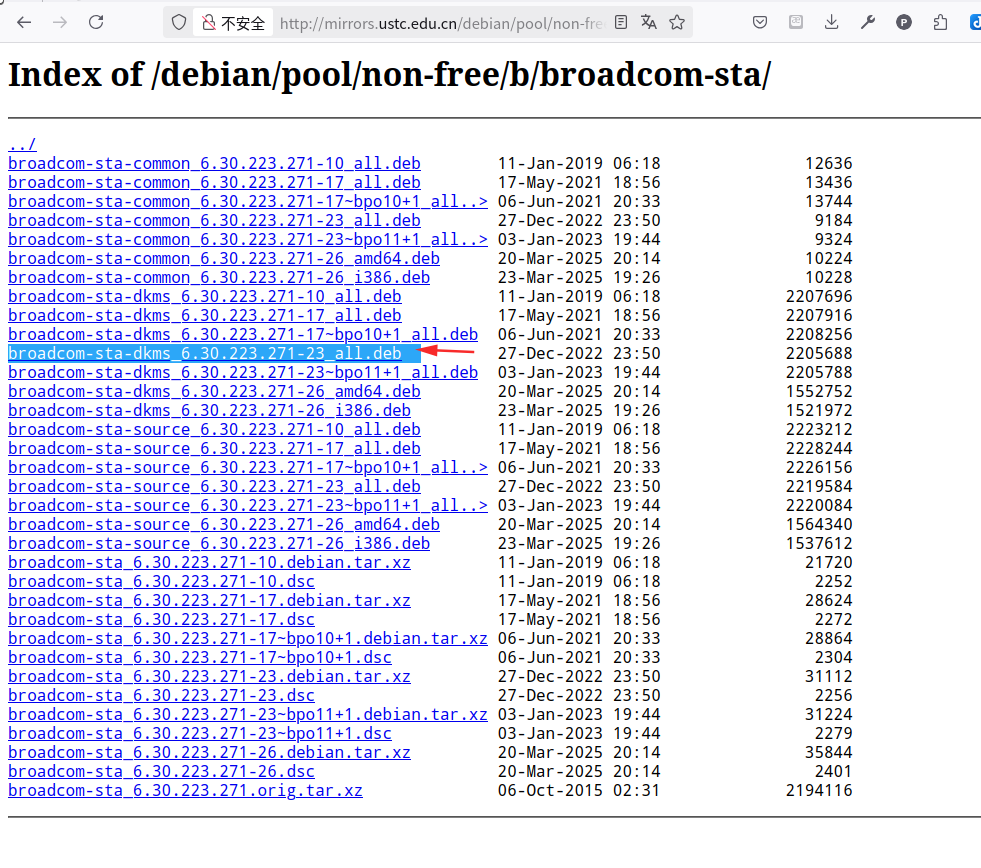
Task: Reload the page with the refresh icon
Action: pyautogui.click(x=96, y=23)
